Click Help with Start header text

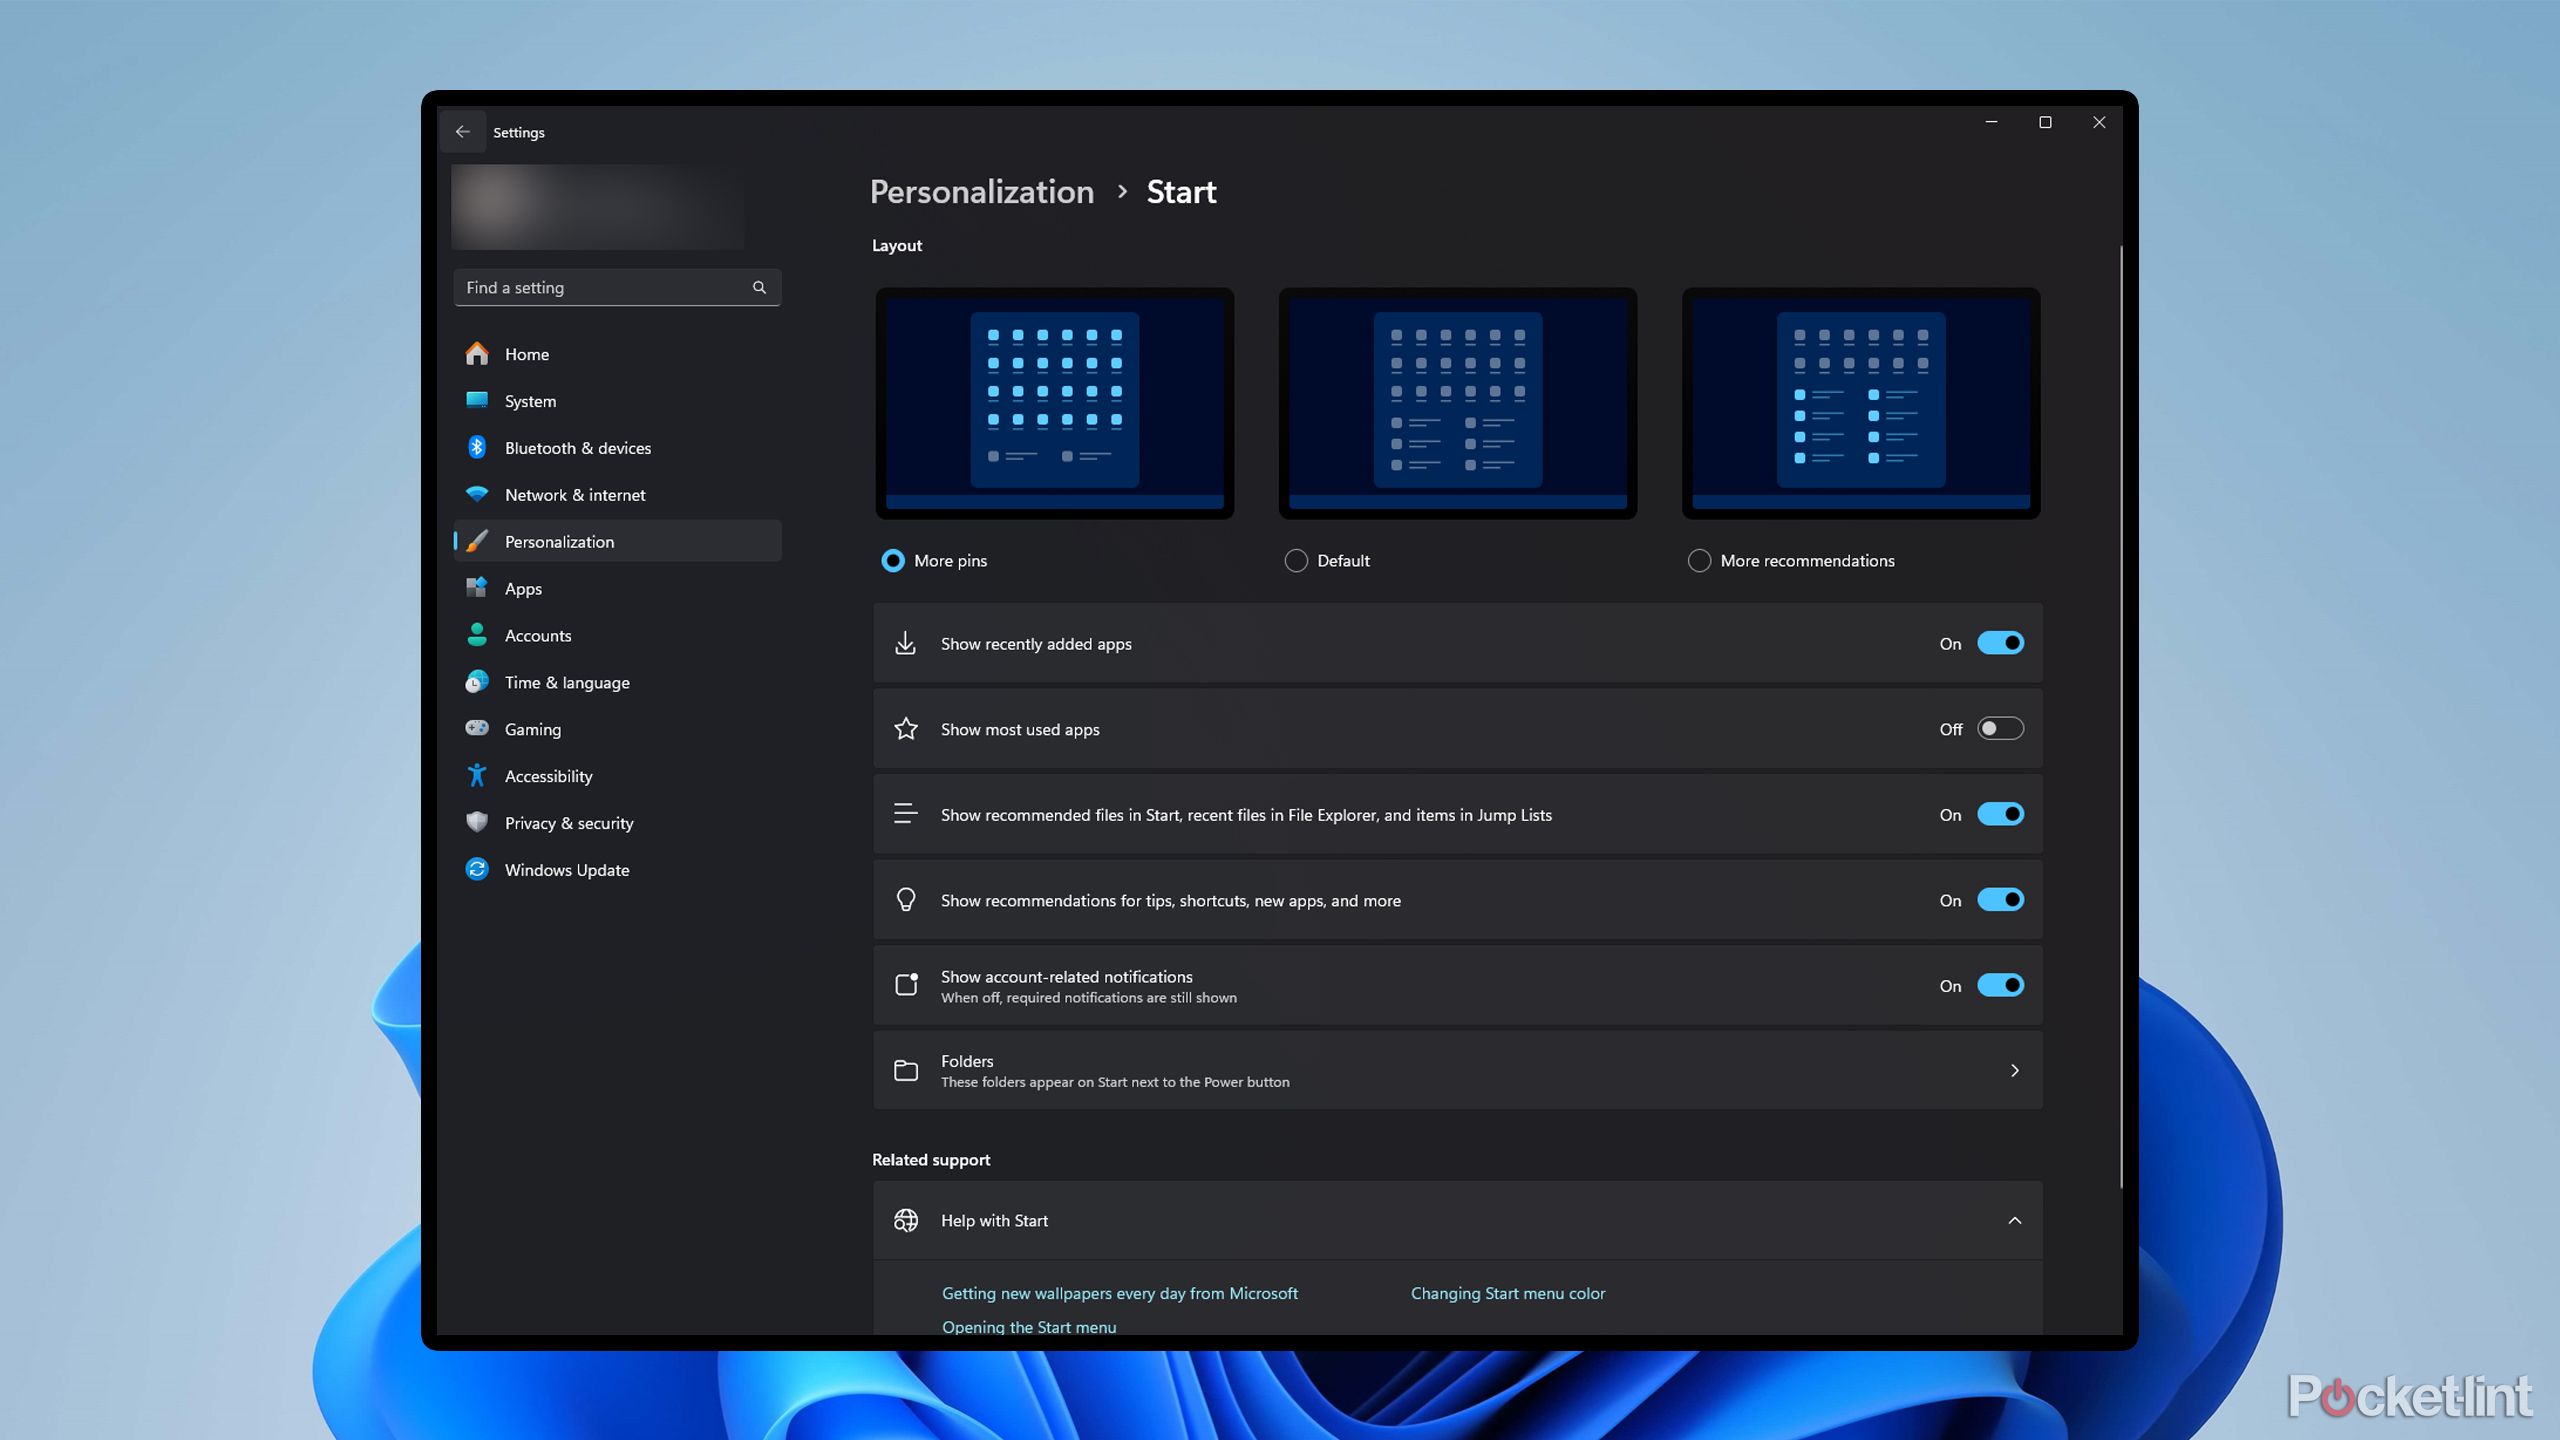point(994,1220)
